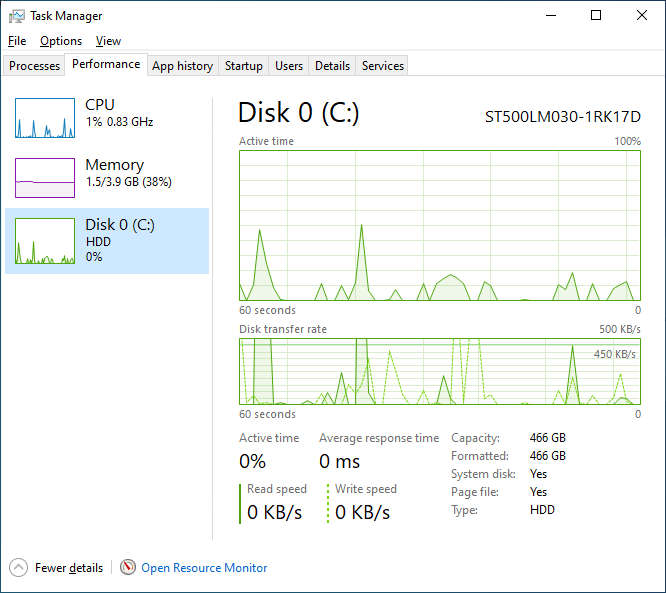Collapse view with Fewer details chevron
This screenshot has height=593, width=666.
coord(19,567)
